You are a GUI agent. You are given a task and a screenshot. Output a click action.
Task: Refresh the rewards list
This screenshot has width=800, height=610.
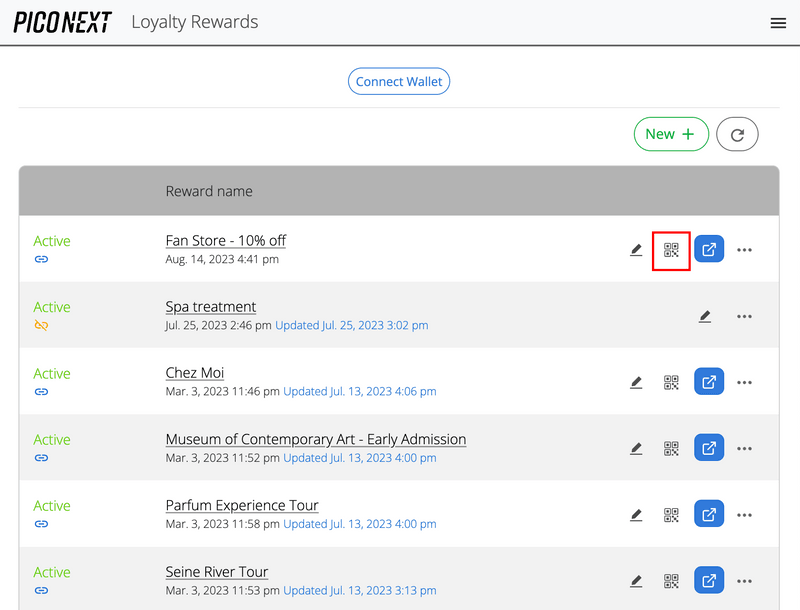click(x=737, y=134)
